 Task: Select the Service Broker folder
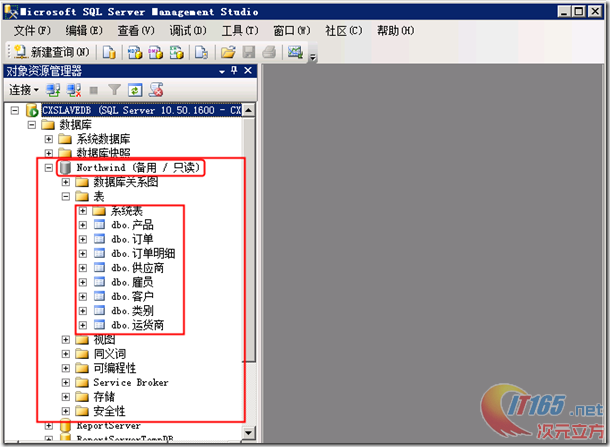click(131, 382)
